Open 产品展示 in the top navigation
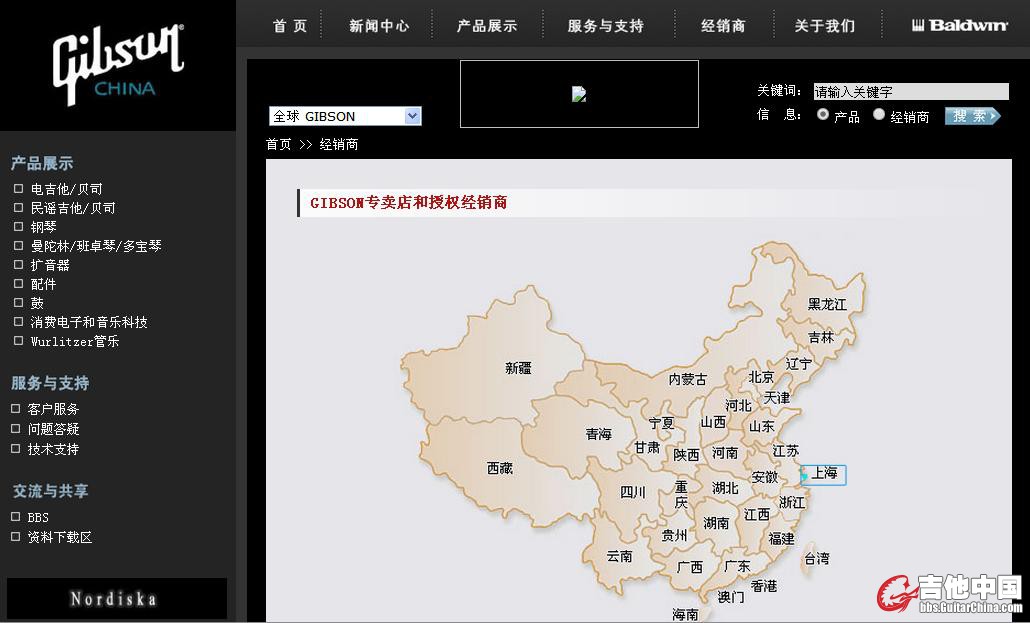The height and width of the screenshot is (623, 1030). click(487, 26)
